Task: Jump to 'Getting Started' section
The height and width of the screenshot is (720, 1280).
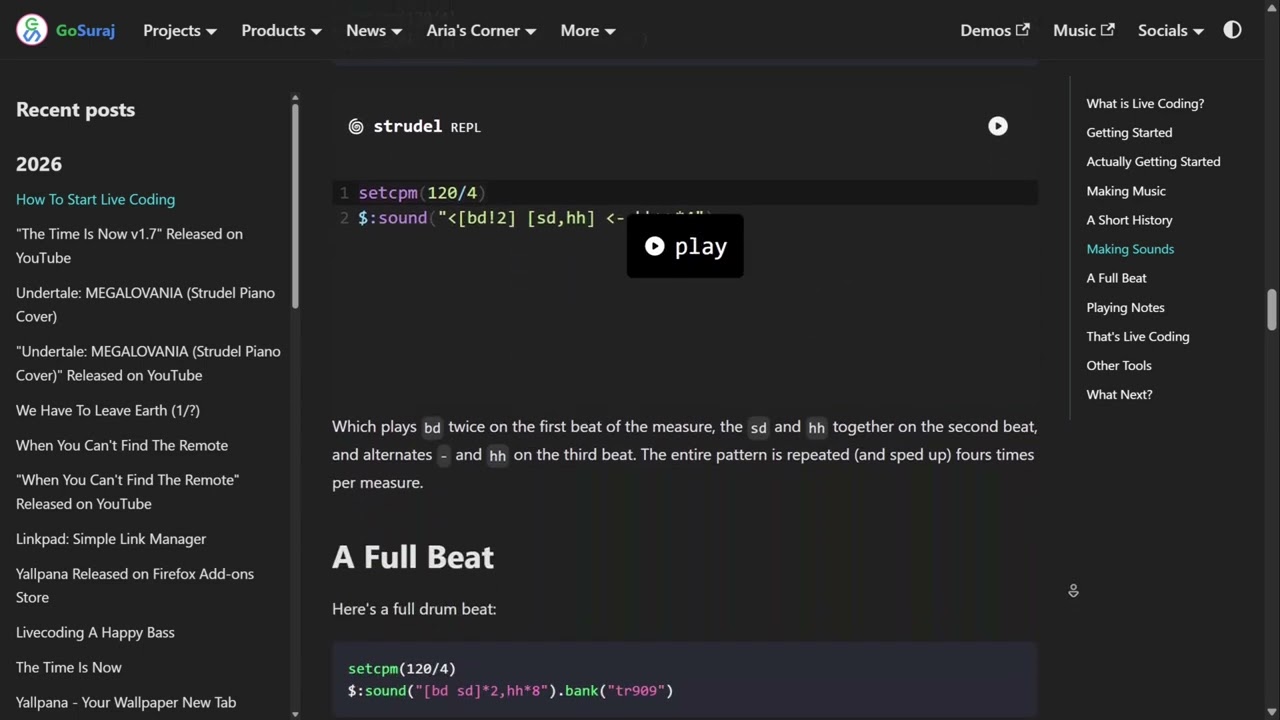Action: point(1129,132)
